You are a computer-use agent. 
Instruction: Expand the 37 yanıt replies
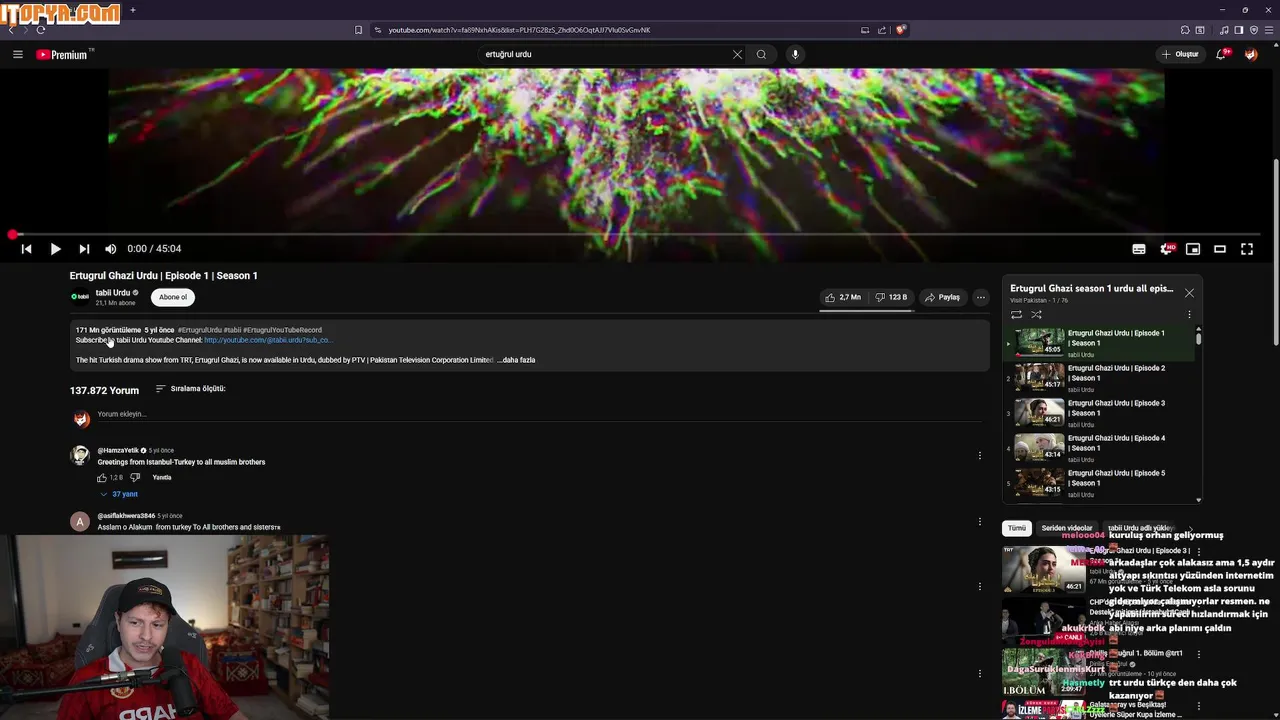click(119, 494)
